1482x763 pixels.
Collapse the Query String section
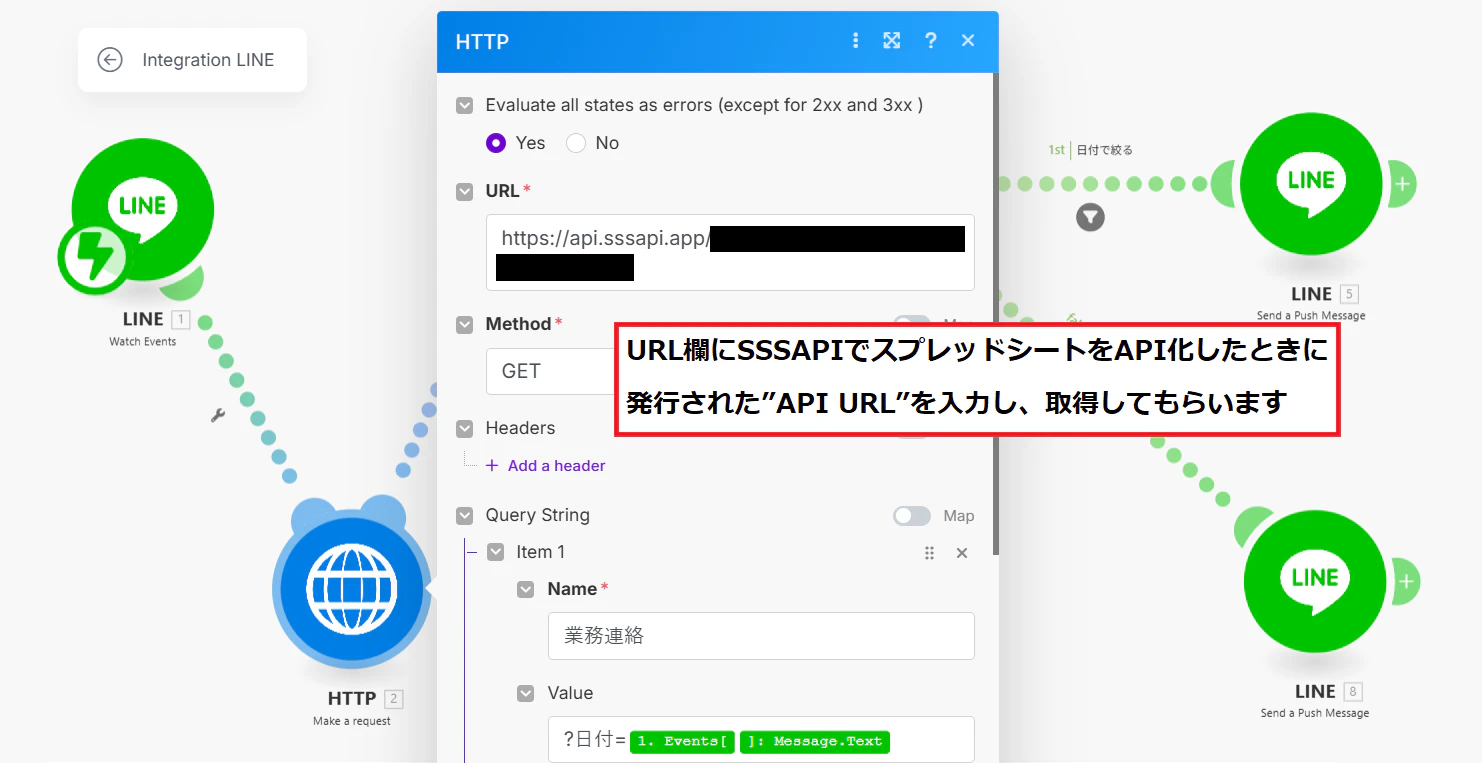coord(465,516)
